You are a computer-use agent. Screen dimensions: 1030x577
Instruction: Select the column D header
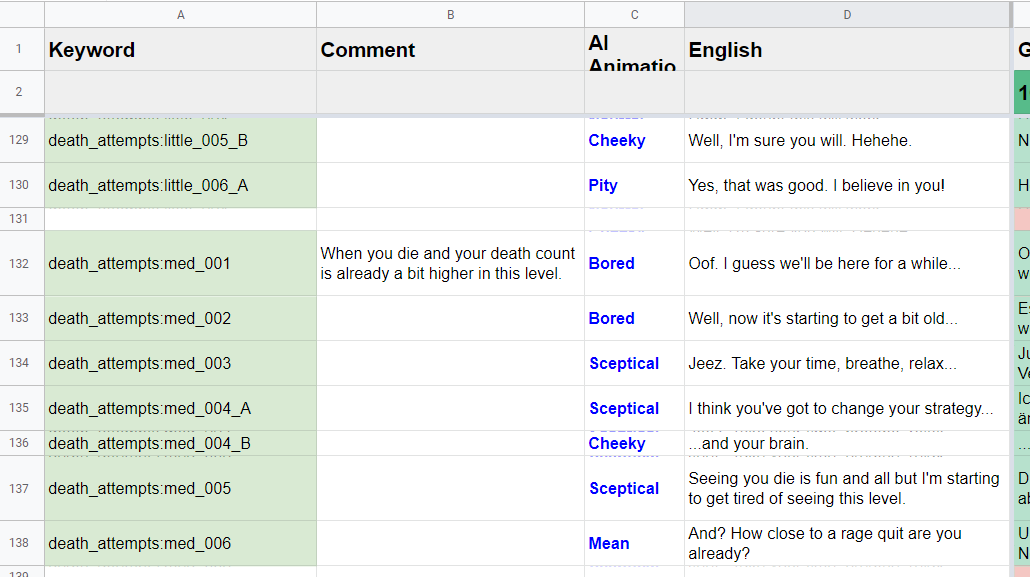pyautogui.click(x=847, y=15)
